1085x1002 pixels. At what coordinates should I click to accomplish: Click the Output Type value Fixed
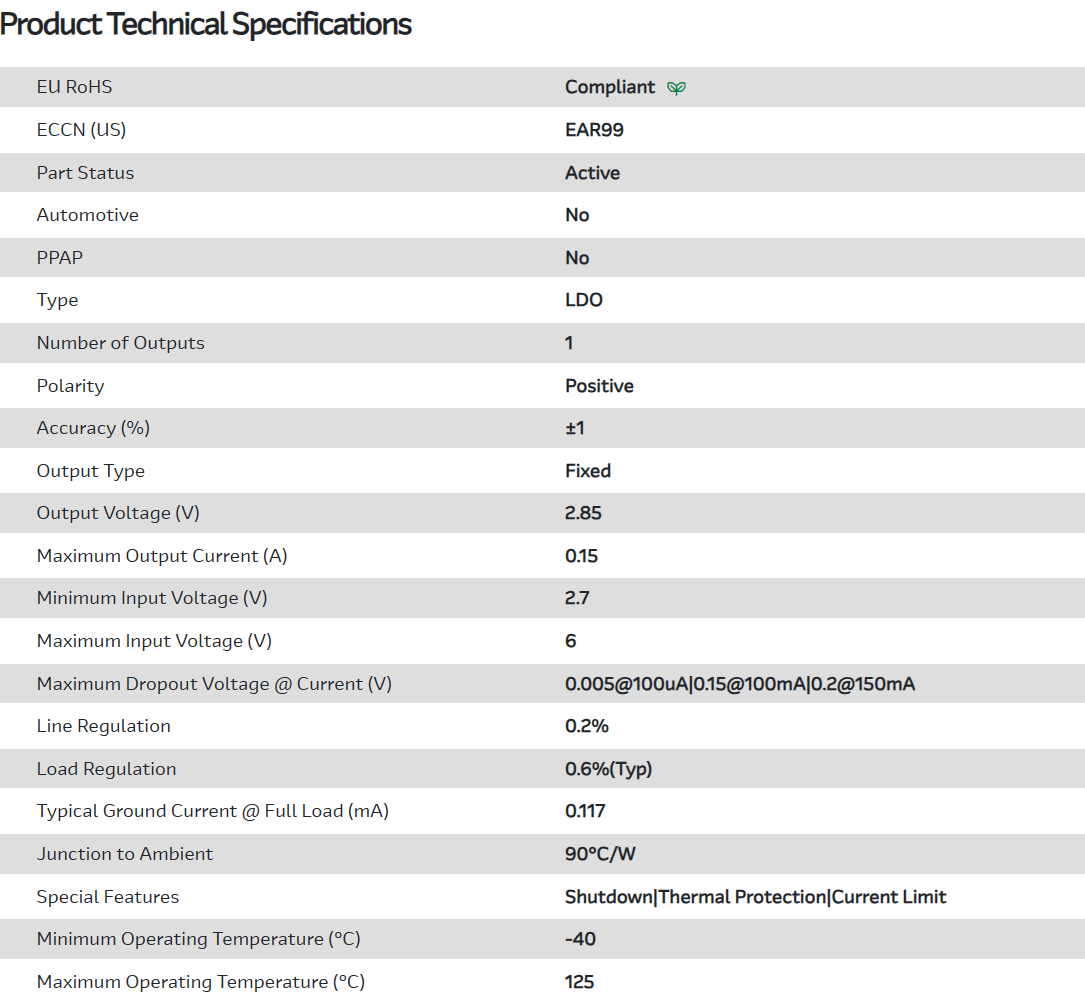tap(588, 471)
